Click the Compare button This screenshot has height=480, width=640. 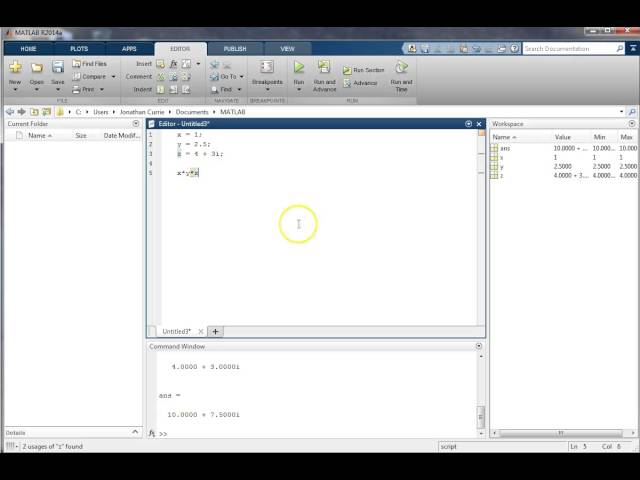(x=89, y=76)
